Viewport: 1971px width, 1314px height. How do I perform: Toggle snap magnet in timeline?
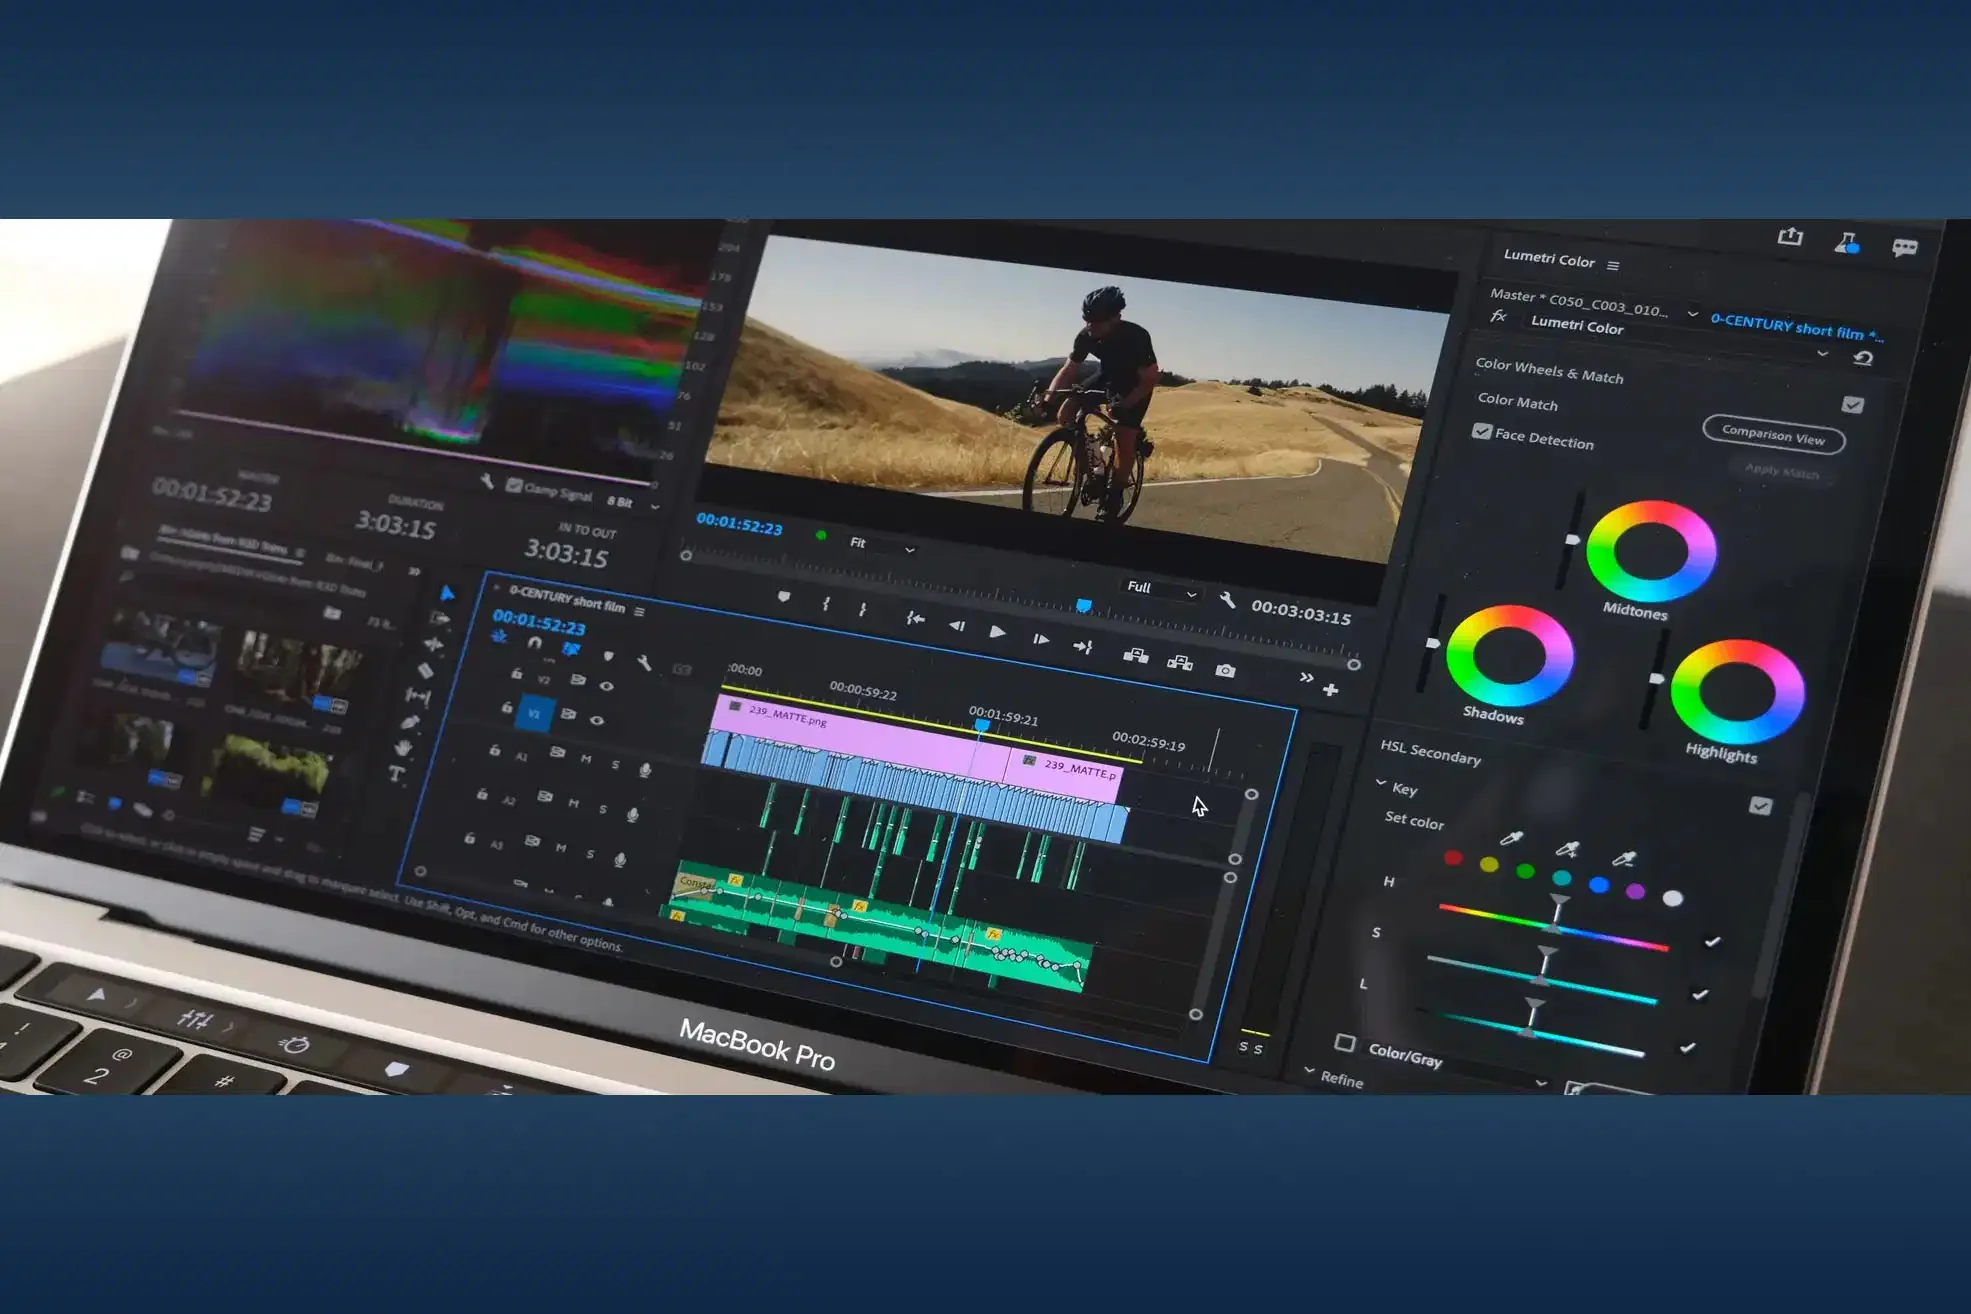pos(534,643)
